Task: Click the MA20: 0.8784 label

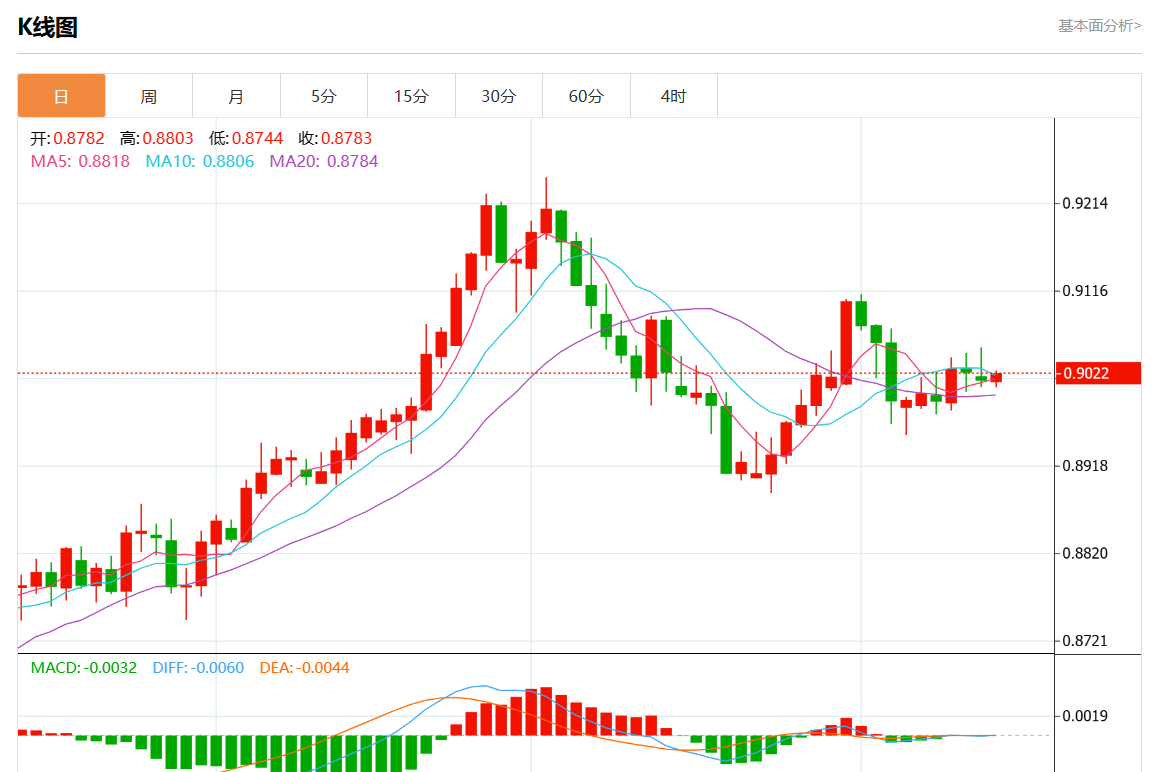Action: coord(324,162)
